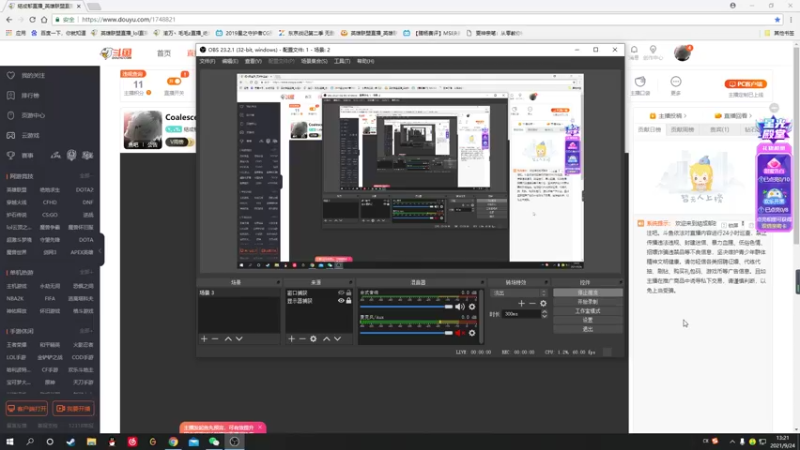Open OBS 查看(V) menu
Viewport: 800px width, 450px height.
253,61
